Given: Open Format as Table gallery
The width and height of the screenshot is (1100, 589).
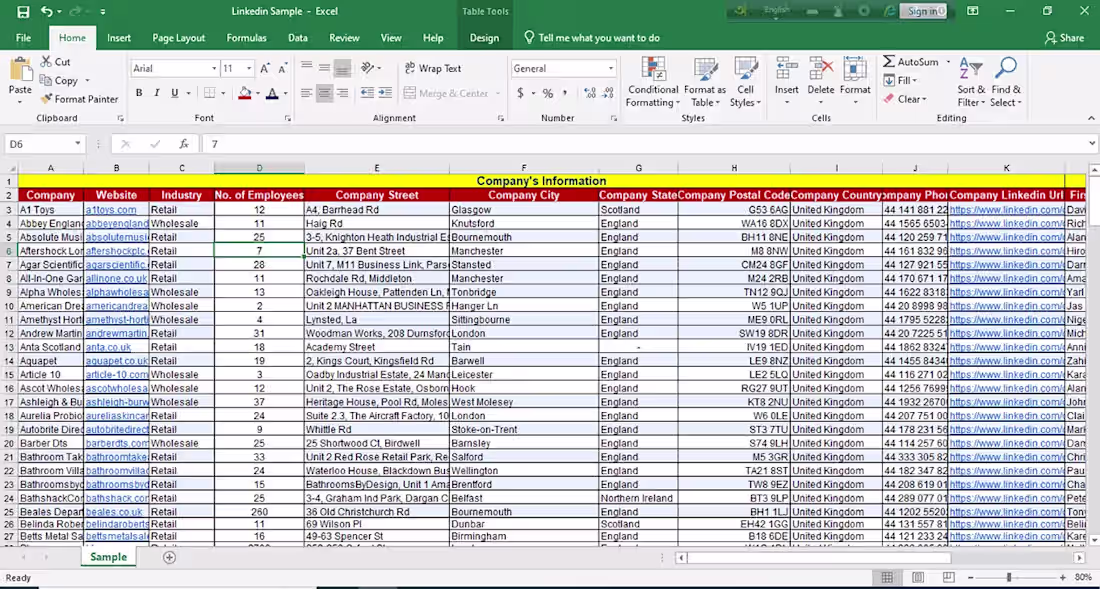Looking at the screenshot, I should pyautogui.click(x=705, y=82).
